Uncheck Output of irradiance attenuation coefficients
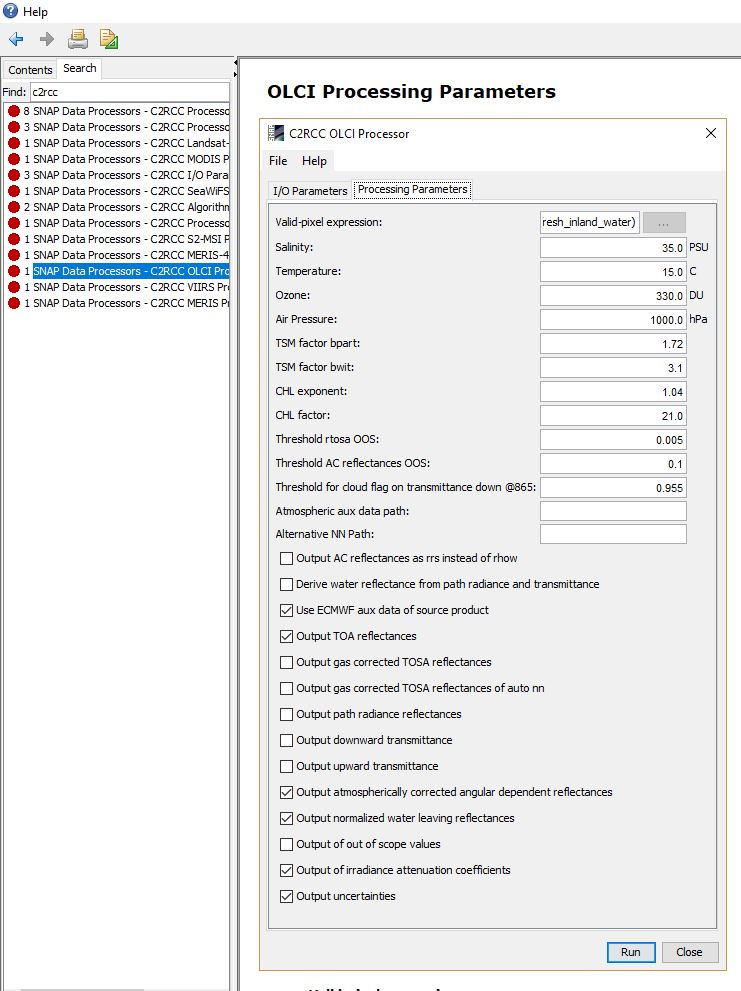 286,870
